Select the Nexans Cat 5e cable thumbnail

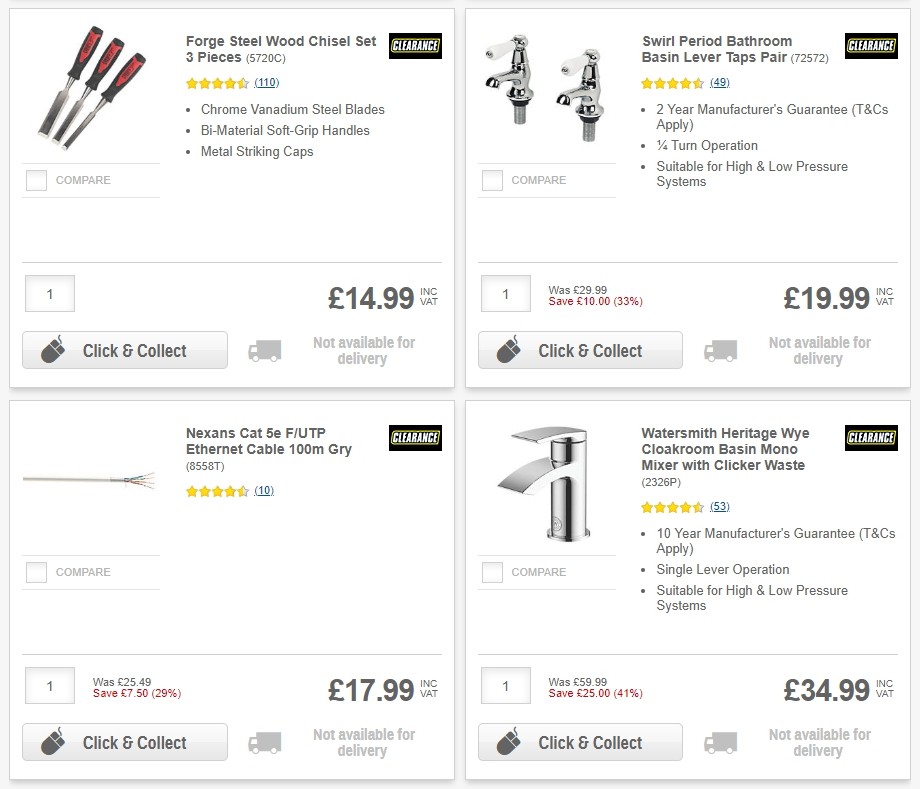click(x=90, y=478)
